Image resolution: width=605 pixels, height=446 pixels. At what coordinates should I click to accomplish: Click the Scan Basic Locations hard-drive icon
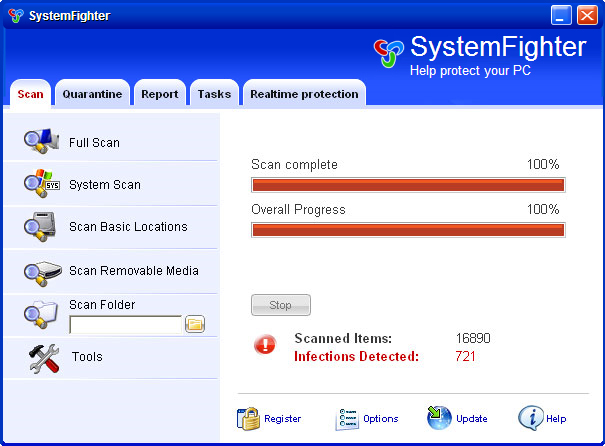[40, 226]
